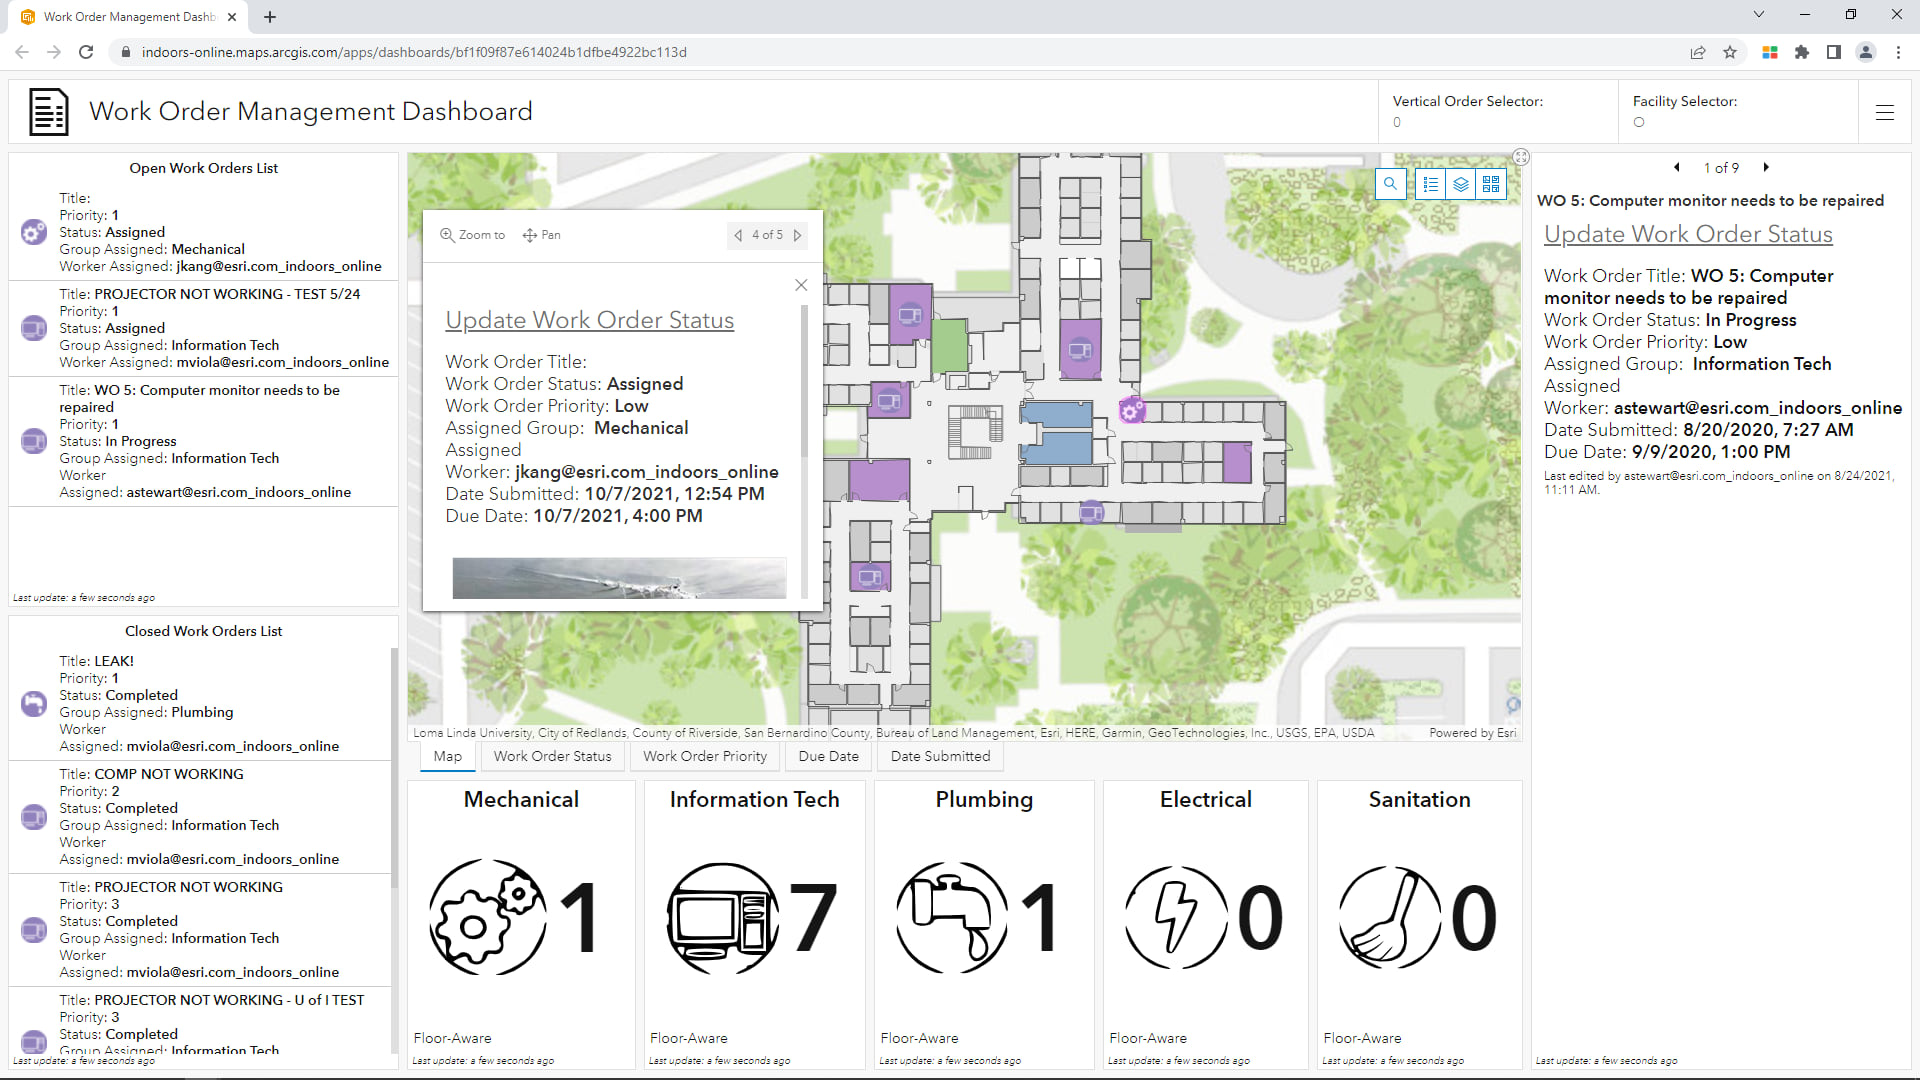
Task: Select the LEAK! closed work order
Action: pyautogui.click(x=200, y=703)
